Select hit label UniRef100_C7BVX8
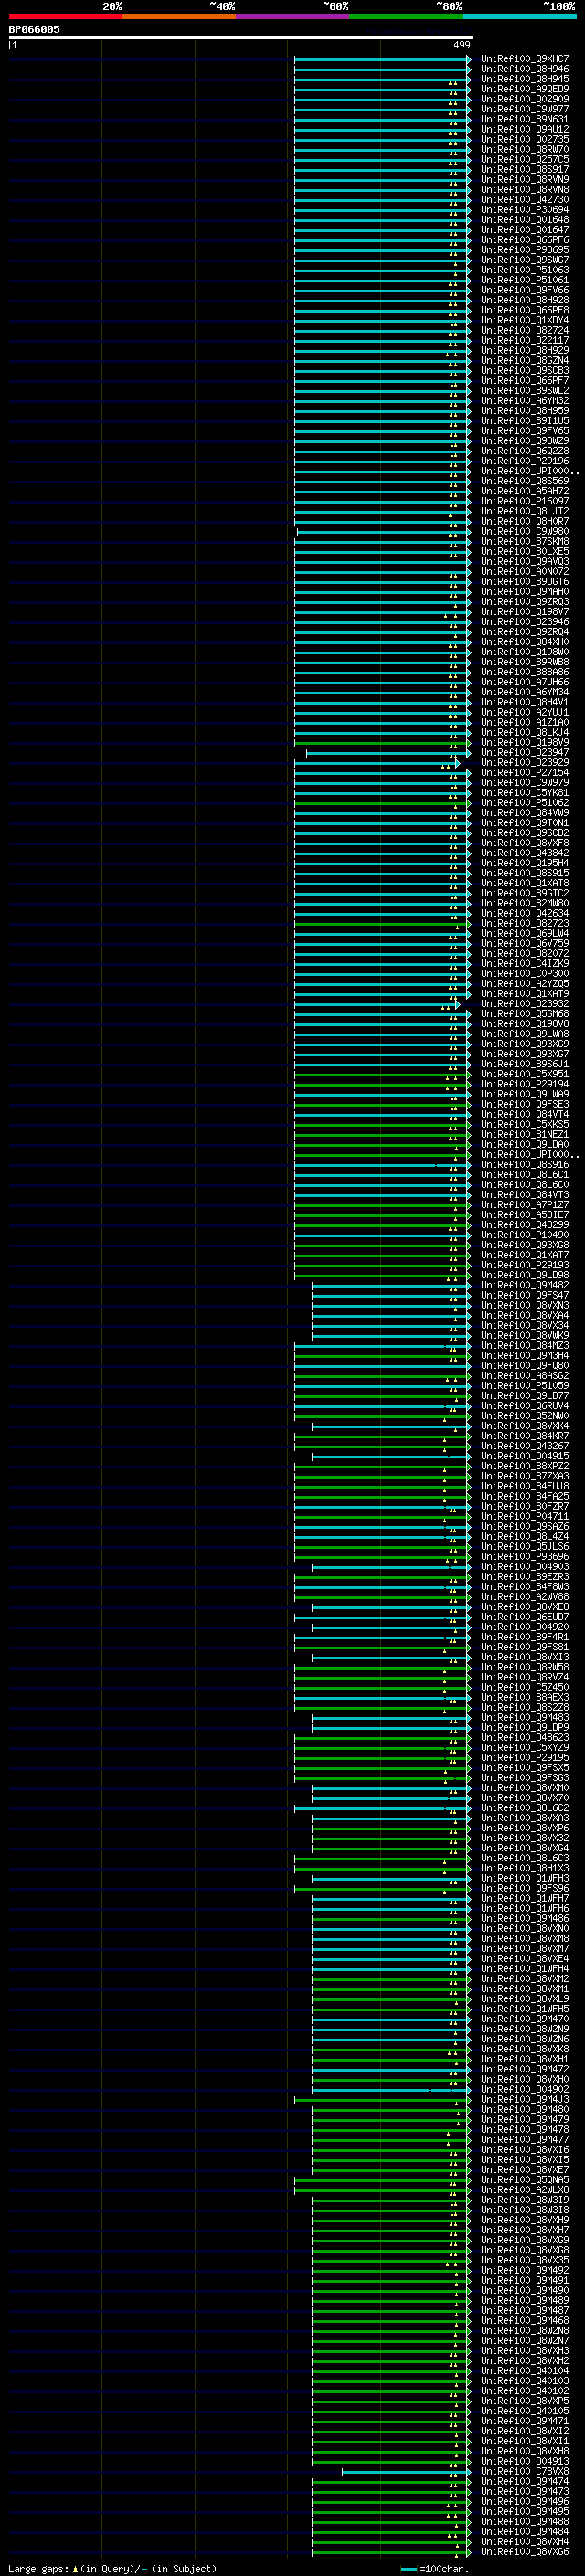The height and width of the screenshot is (2576, 585). pyautogui.click(x=525, y=2472)
